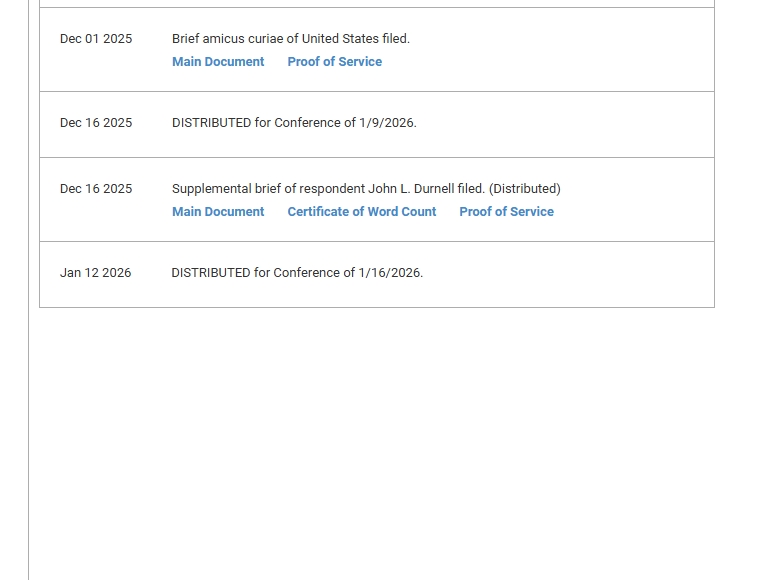Viewport: 773px width, 580px height.
Task: Open the Certificate of Word Count link
Action: pyautogui.click(x=361, y=212)
